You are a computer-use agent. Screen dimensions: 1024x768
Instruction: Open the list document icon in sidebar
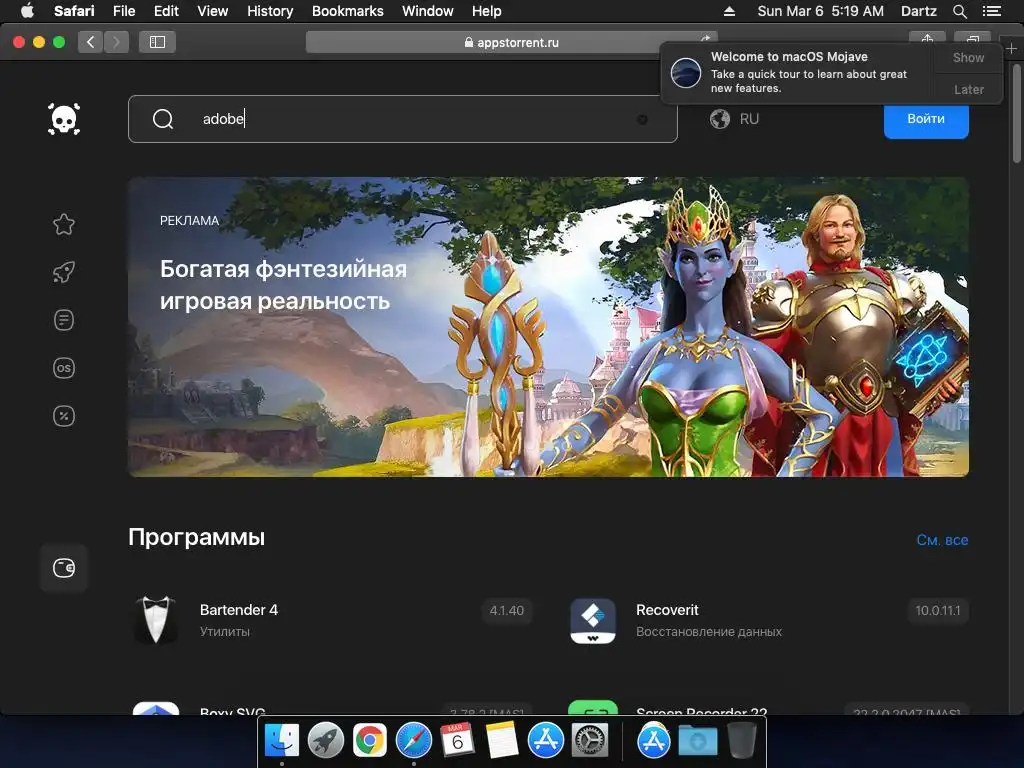(x=64, y=320)
